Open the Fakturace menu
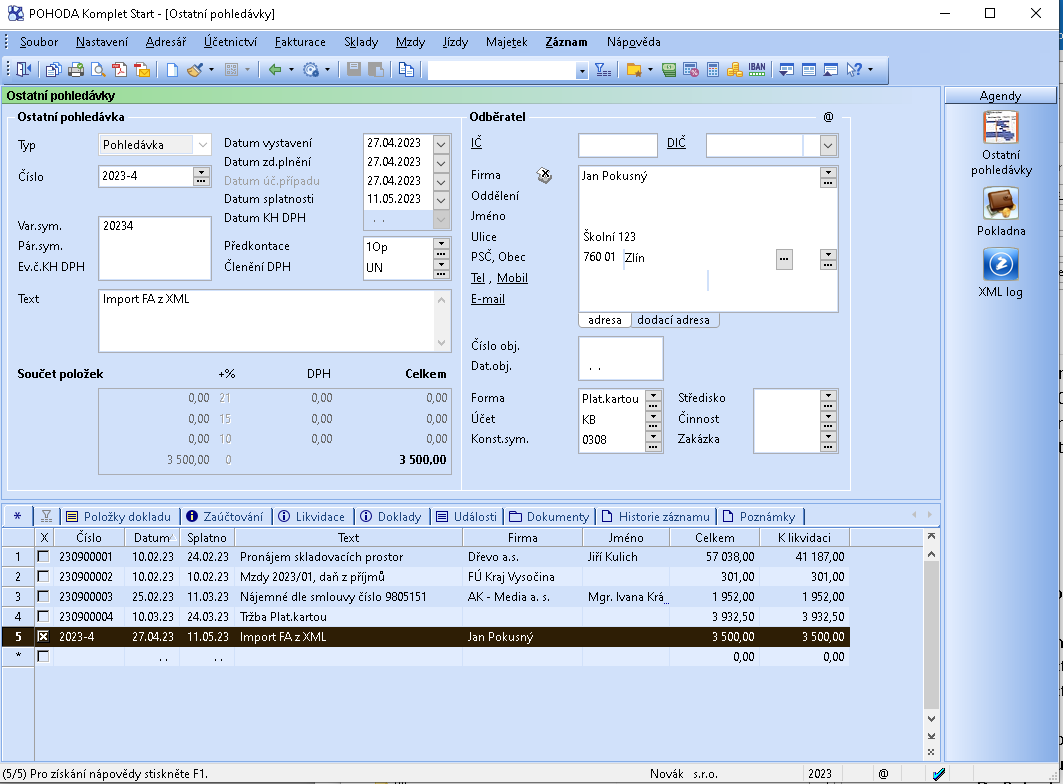This screenshot has height=784, width=1063. pos(300,42)
